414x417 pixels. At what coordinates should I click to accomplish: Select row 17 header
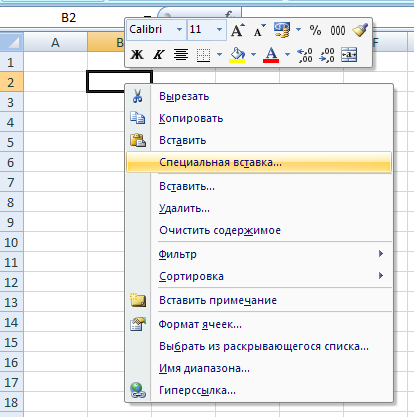(x=11, y=382)
